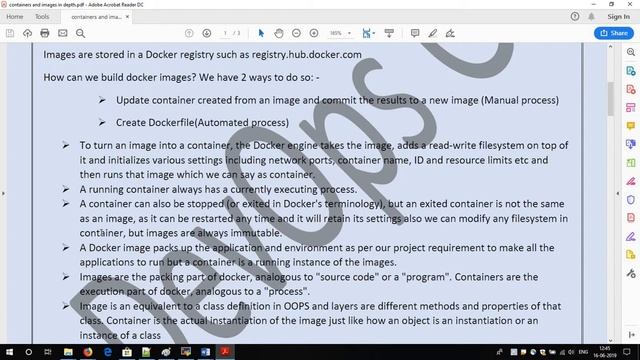Open Organize Pages tool in right panel

coord(631,162)
